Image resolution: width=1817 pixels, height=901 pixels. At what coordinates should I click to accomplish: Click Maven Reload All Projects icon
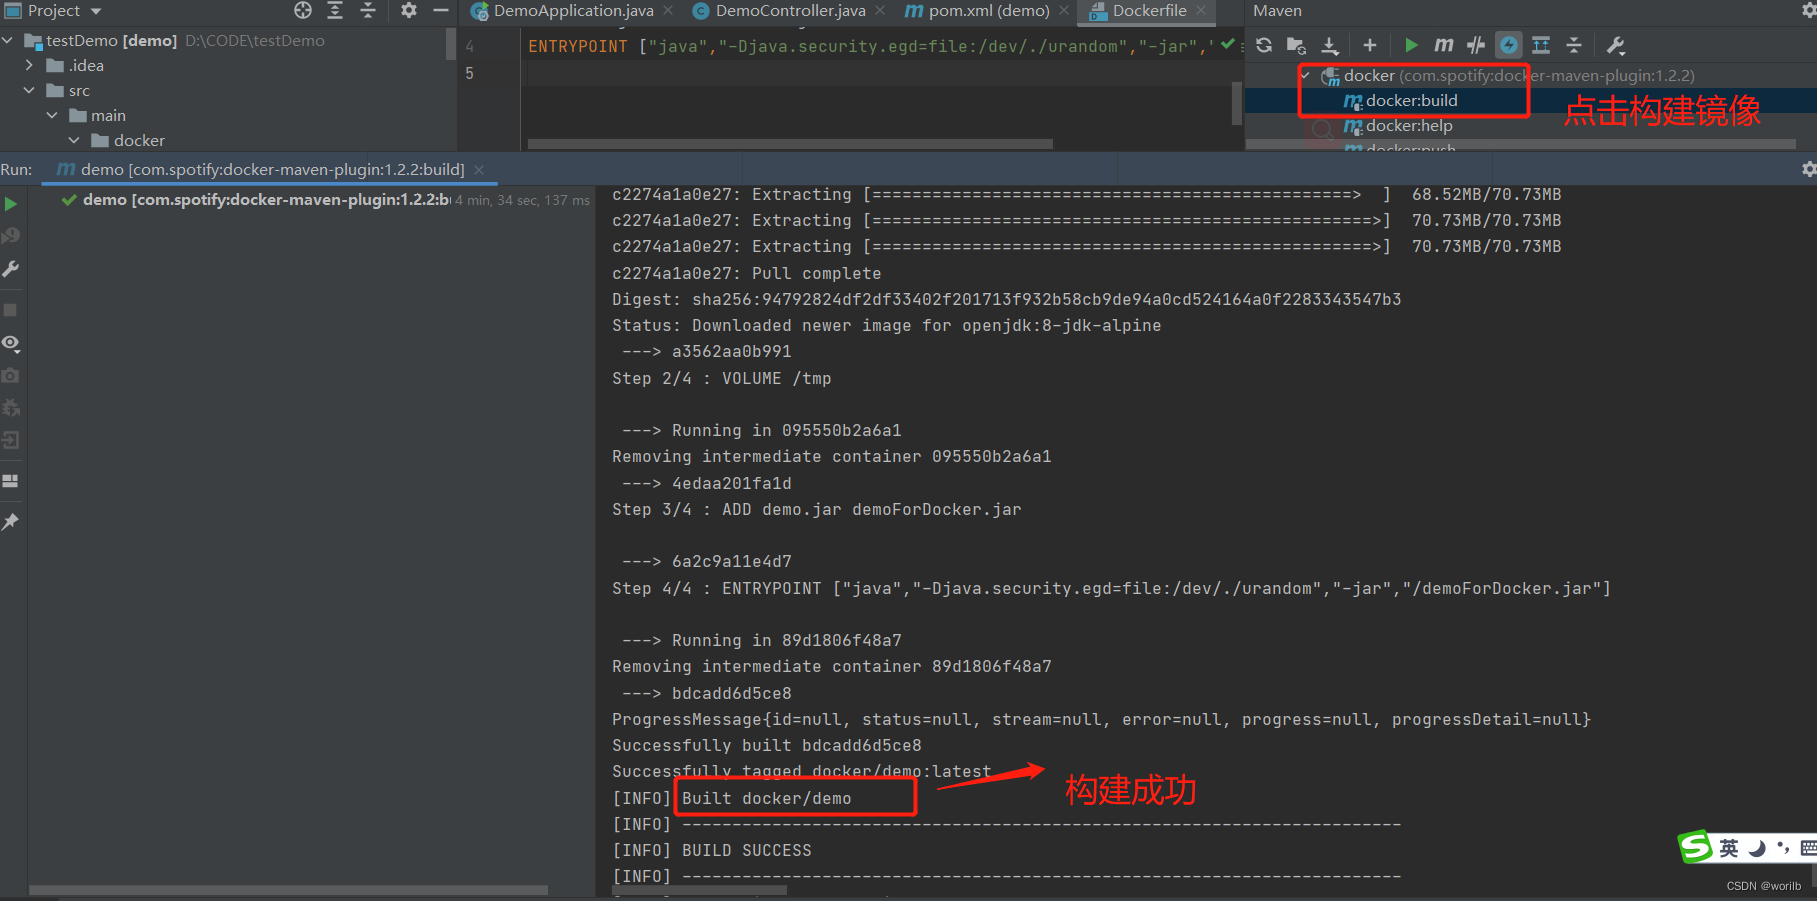click(x=1264, y=45)
